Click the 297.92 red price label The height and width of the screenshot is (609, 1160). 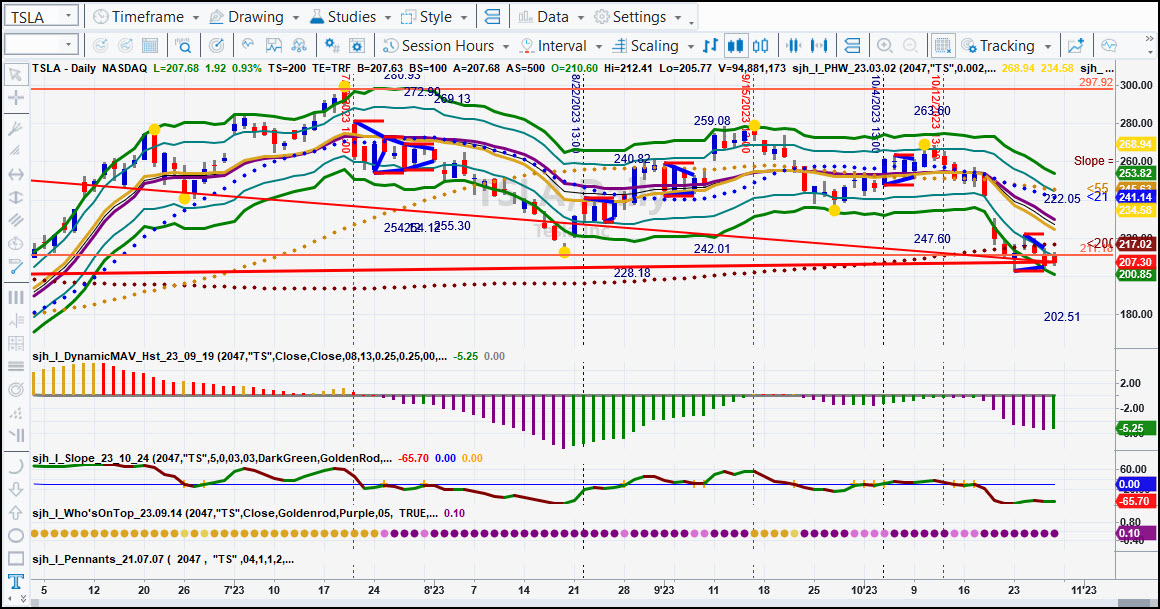pos(1096,82)
